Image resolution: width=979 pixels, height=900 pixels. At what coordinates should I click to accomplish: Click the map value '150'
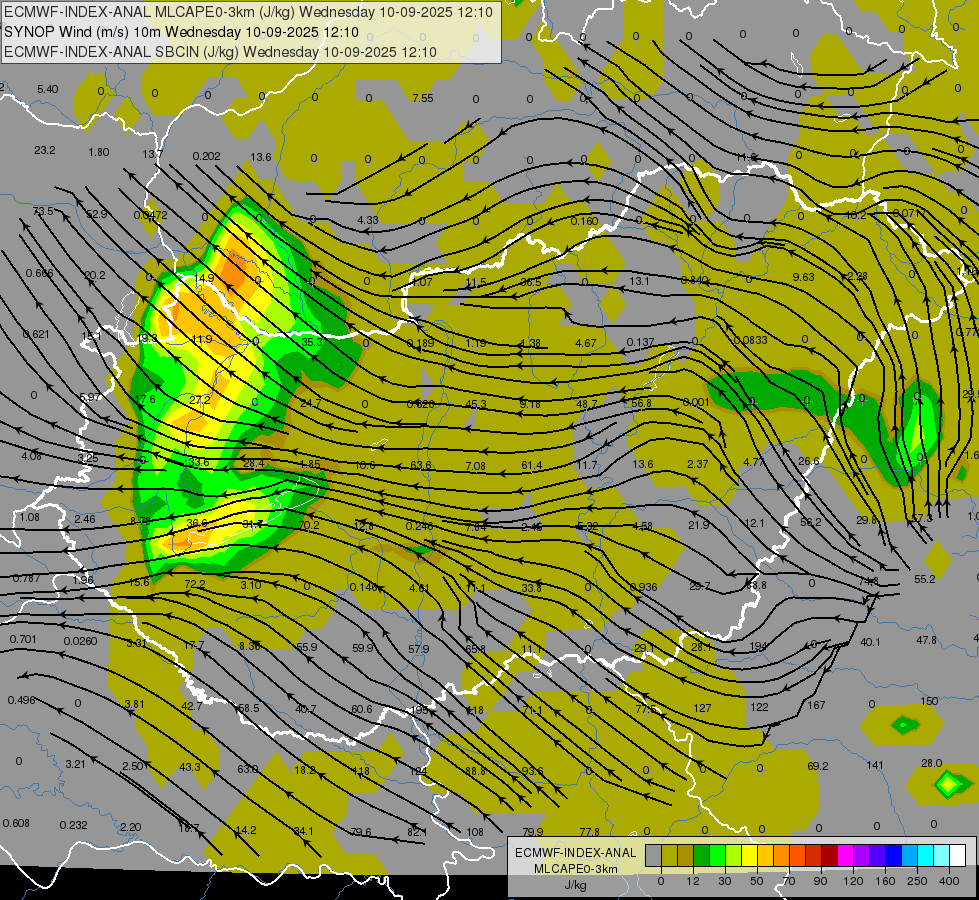930,701
